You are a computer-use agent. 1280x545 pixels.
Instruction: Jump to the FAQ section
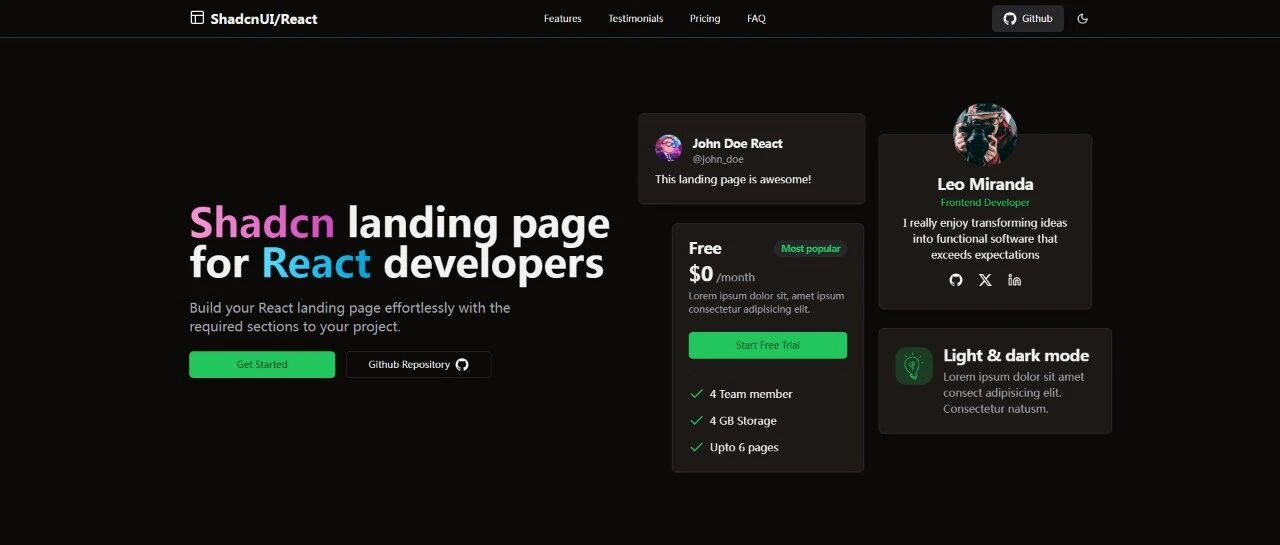coord(756,18)
